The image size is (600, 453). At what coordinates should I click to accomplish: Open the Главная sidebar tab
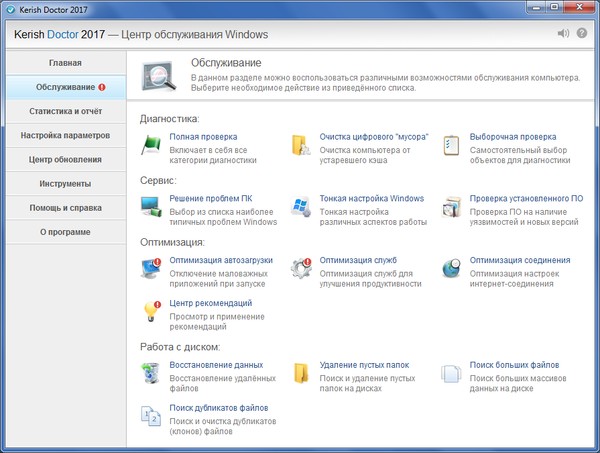[65, 63]
